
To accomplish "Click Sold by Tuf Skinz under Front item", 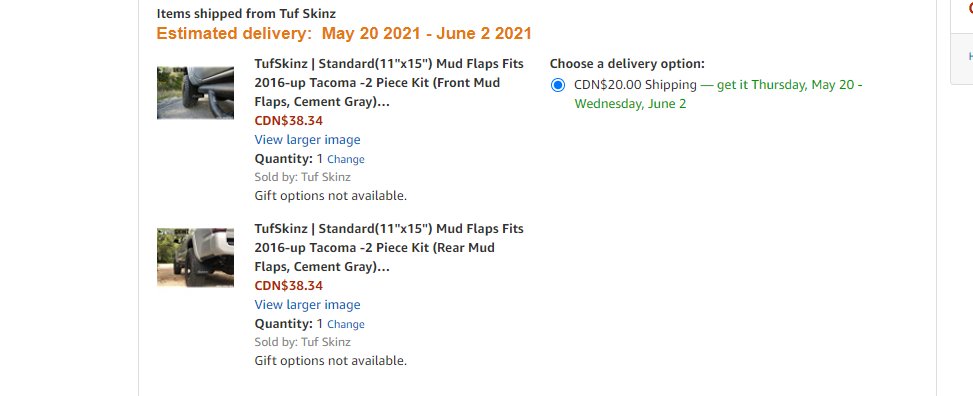I will coord(302,177).
